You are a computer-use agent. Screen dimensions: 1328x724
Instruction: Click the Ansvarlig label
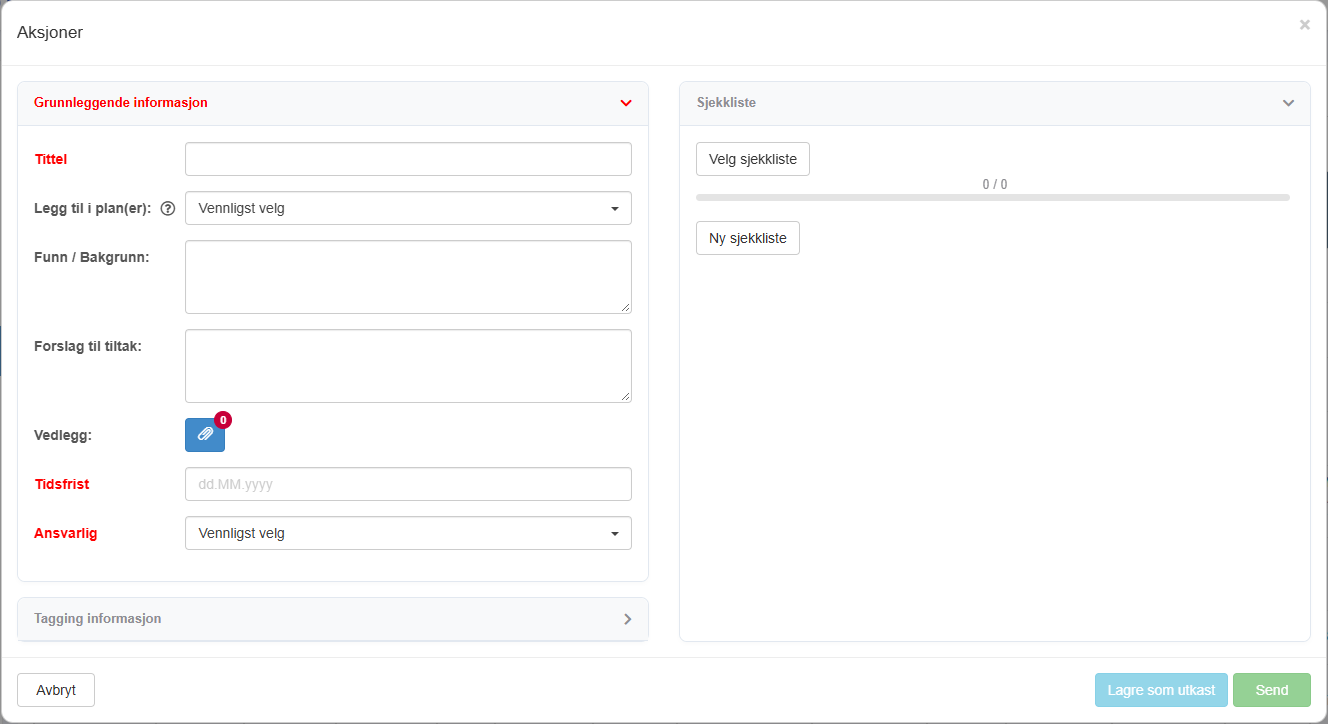pyautogui.click(x=66, y=533)
